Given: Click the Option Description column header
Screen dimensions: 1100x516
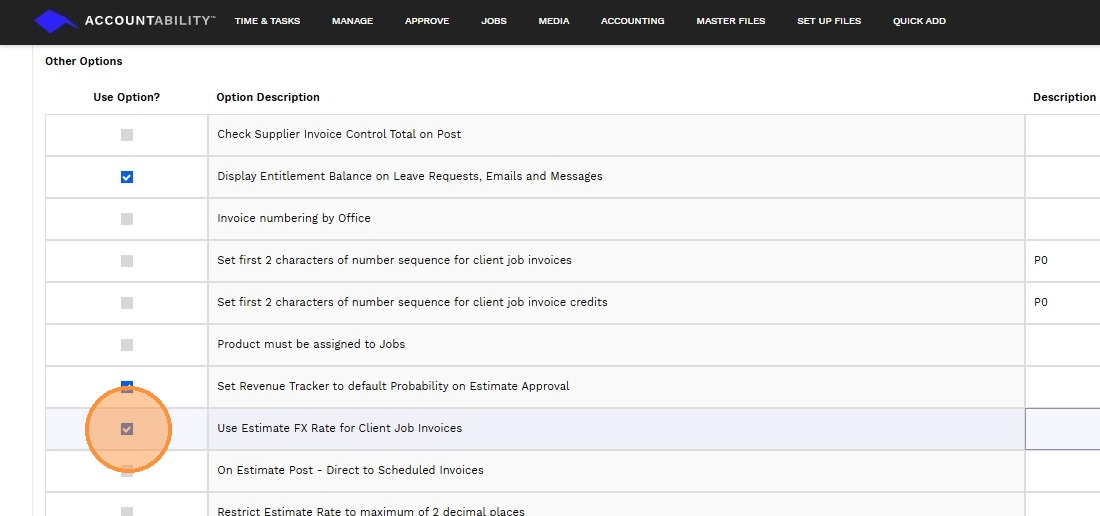Looking at the screenshot, I should [x=268, y=98].
